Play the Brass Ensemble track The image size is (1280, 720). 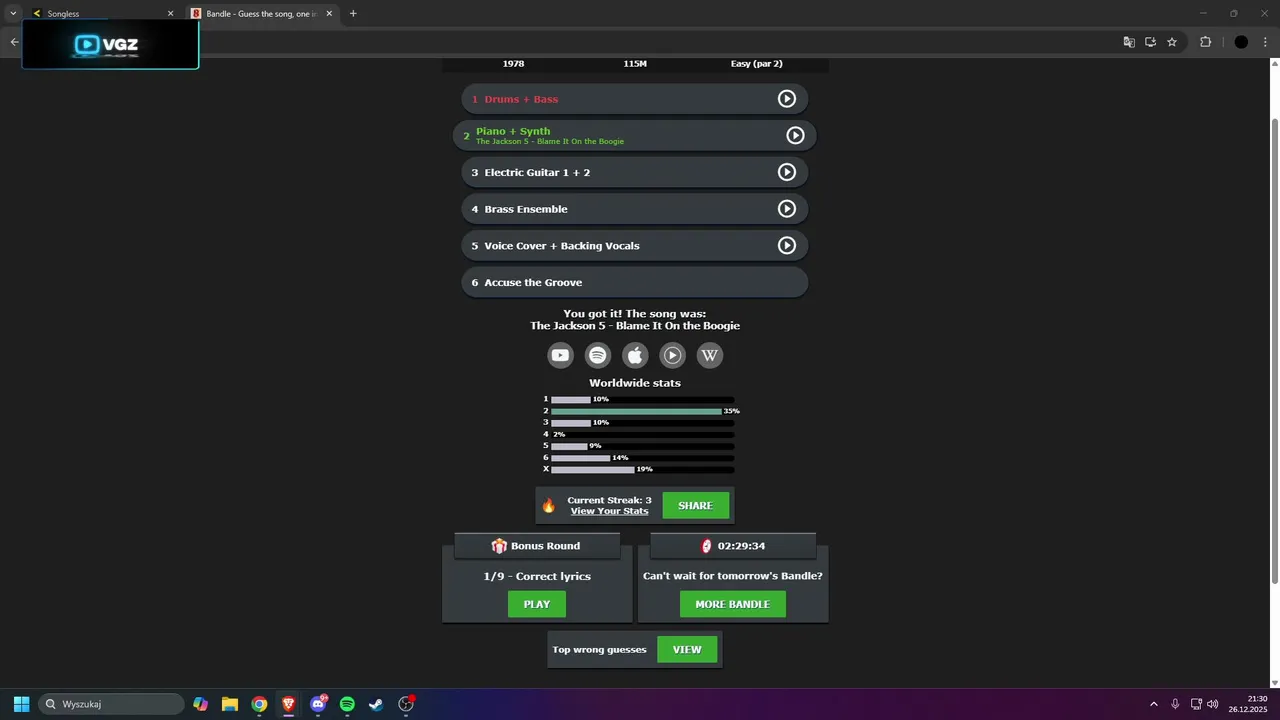(x=787, y=209)
